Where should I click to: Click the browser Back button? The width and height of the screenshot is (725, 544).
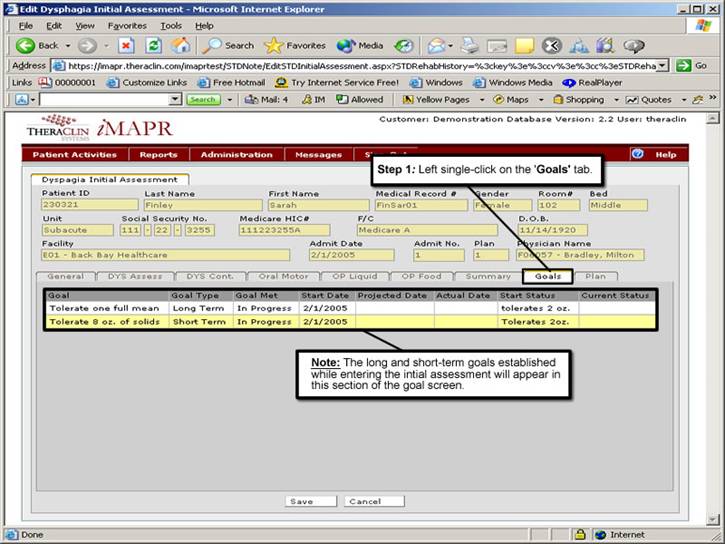[37, 45]
